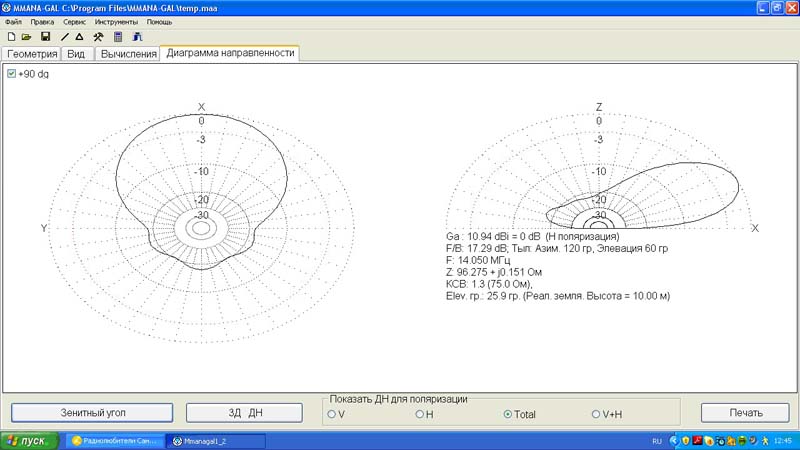Open the Инструменты menu
800x450 pixels.
pyautogui.click(x=117, y=21)
